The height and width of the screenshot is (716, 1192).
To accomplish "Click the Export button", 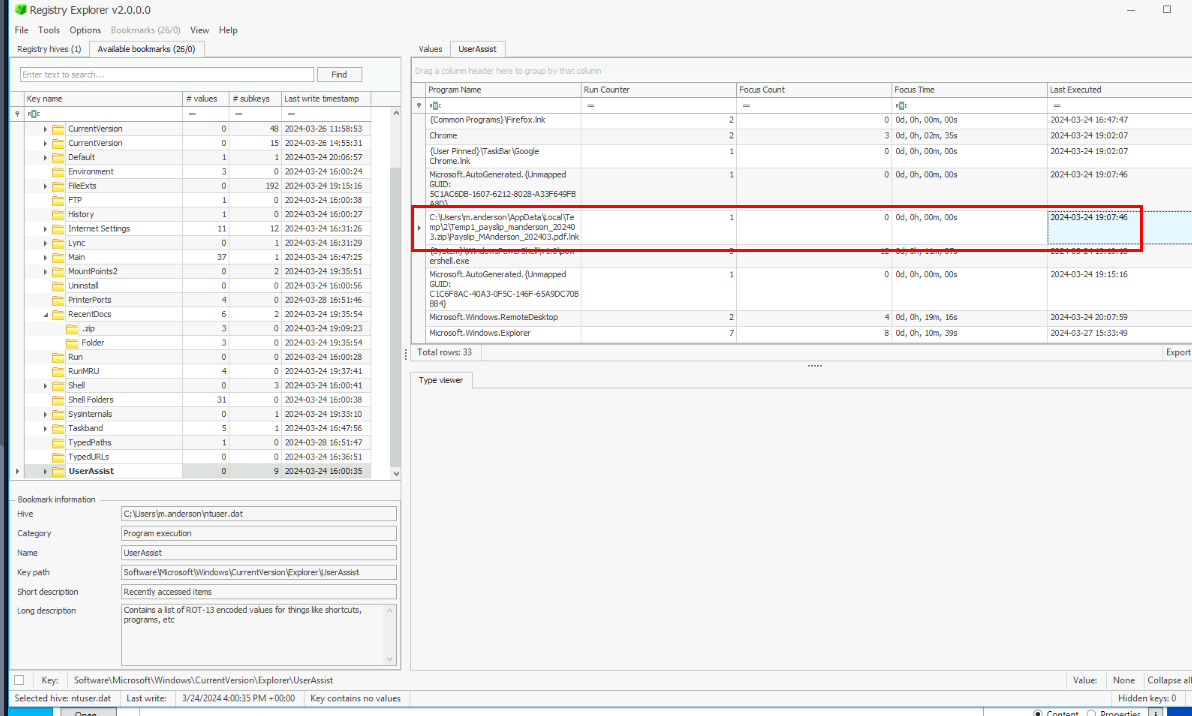I will (1178, 352).
